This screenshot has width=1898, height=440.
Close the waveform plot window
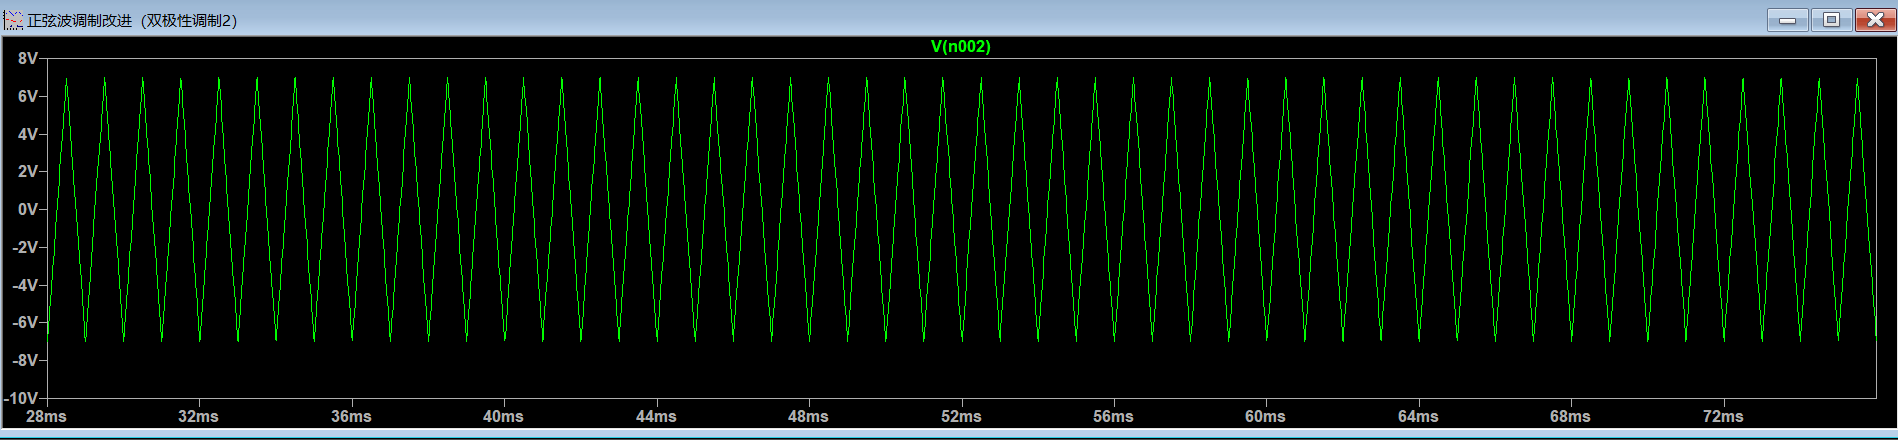tap(1874, 20)
